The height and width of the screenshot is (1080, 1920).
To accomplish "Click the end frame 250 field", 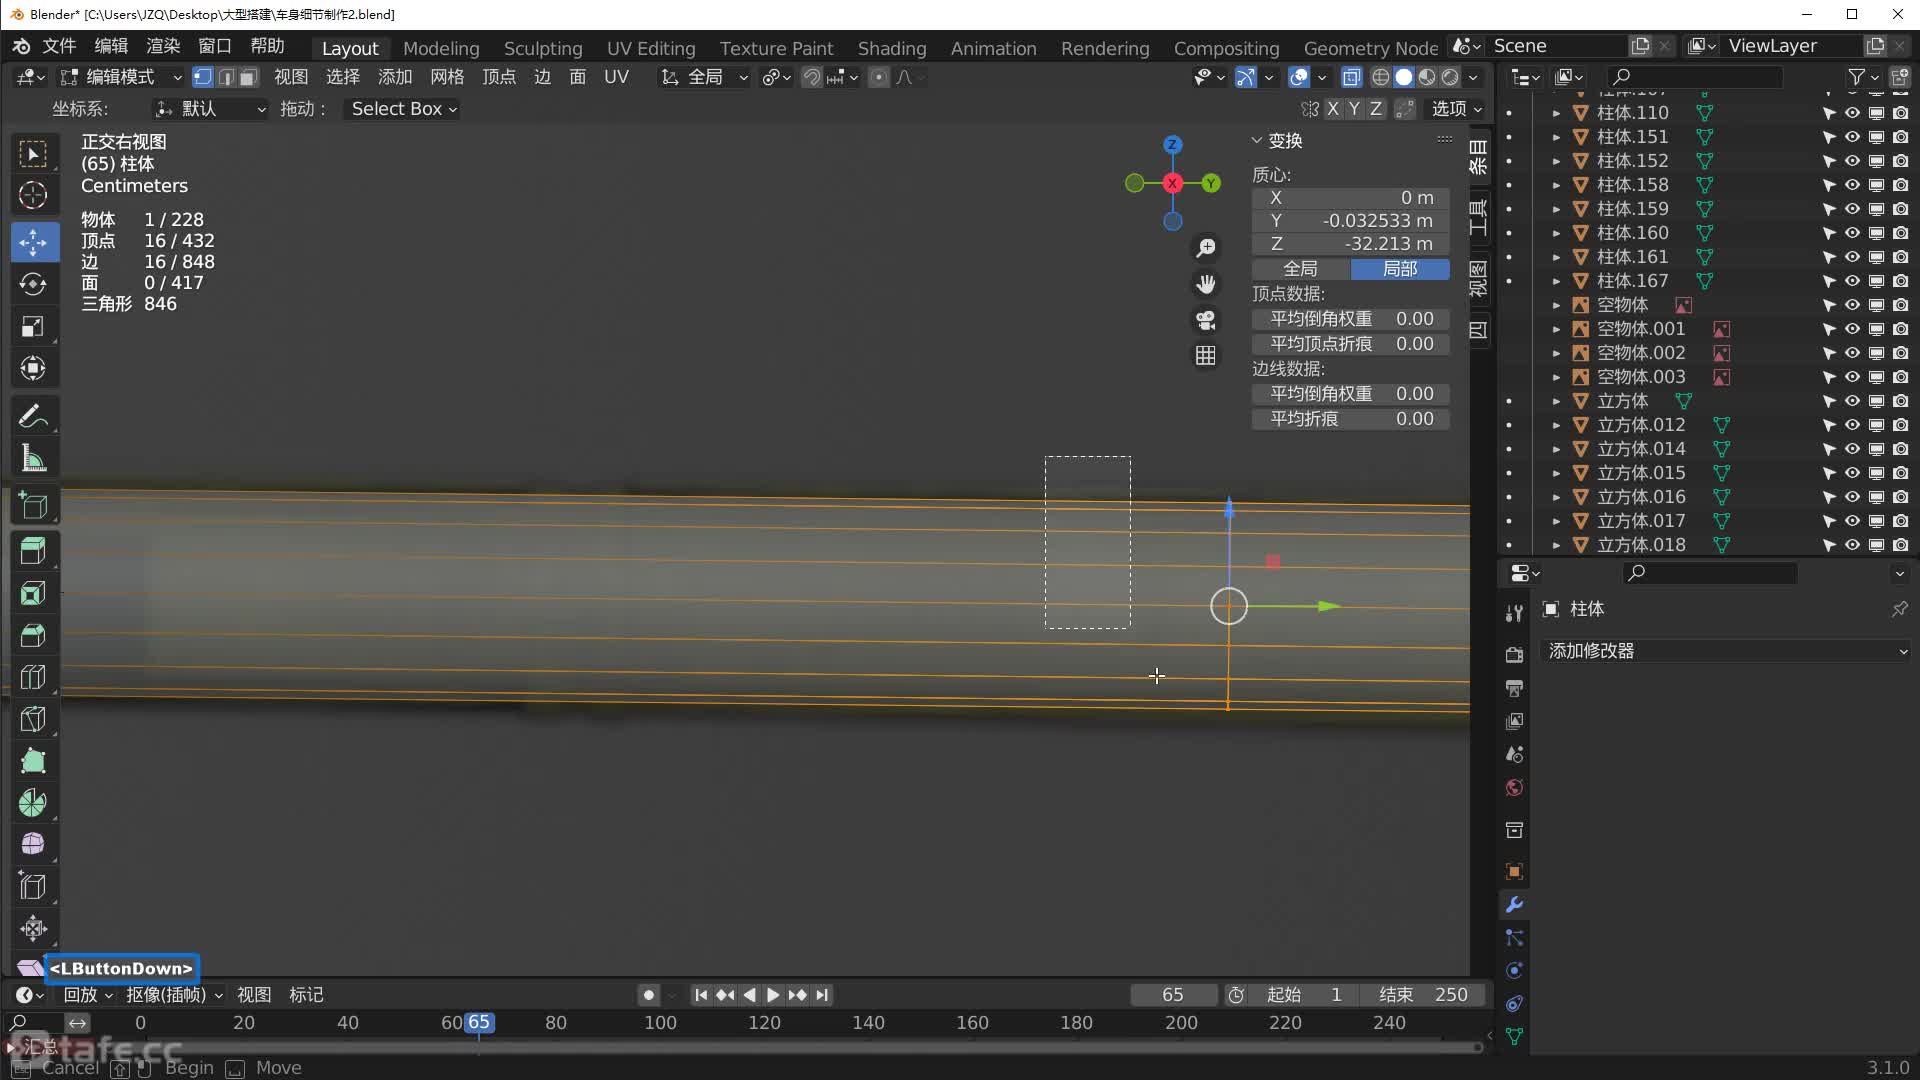I will tap(1424, 995).
